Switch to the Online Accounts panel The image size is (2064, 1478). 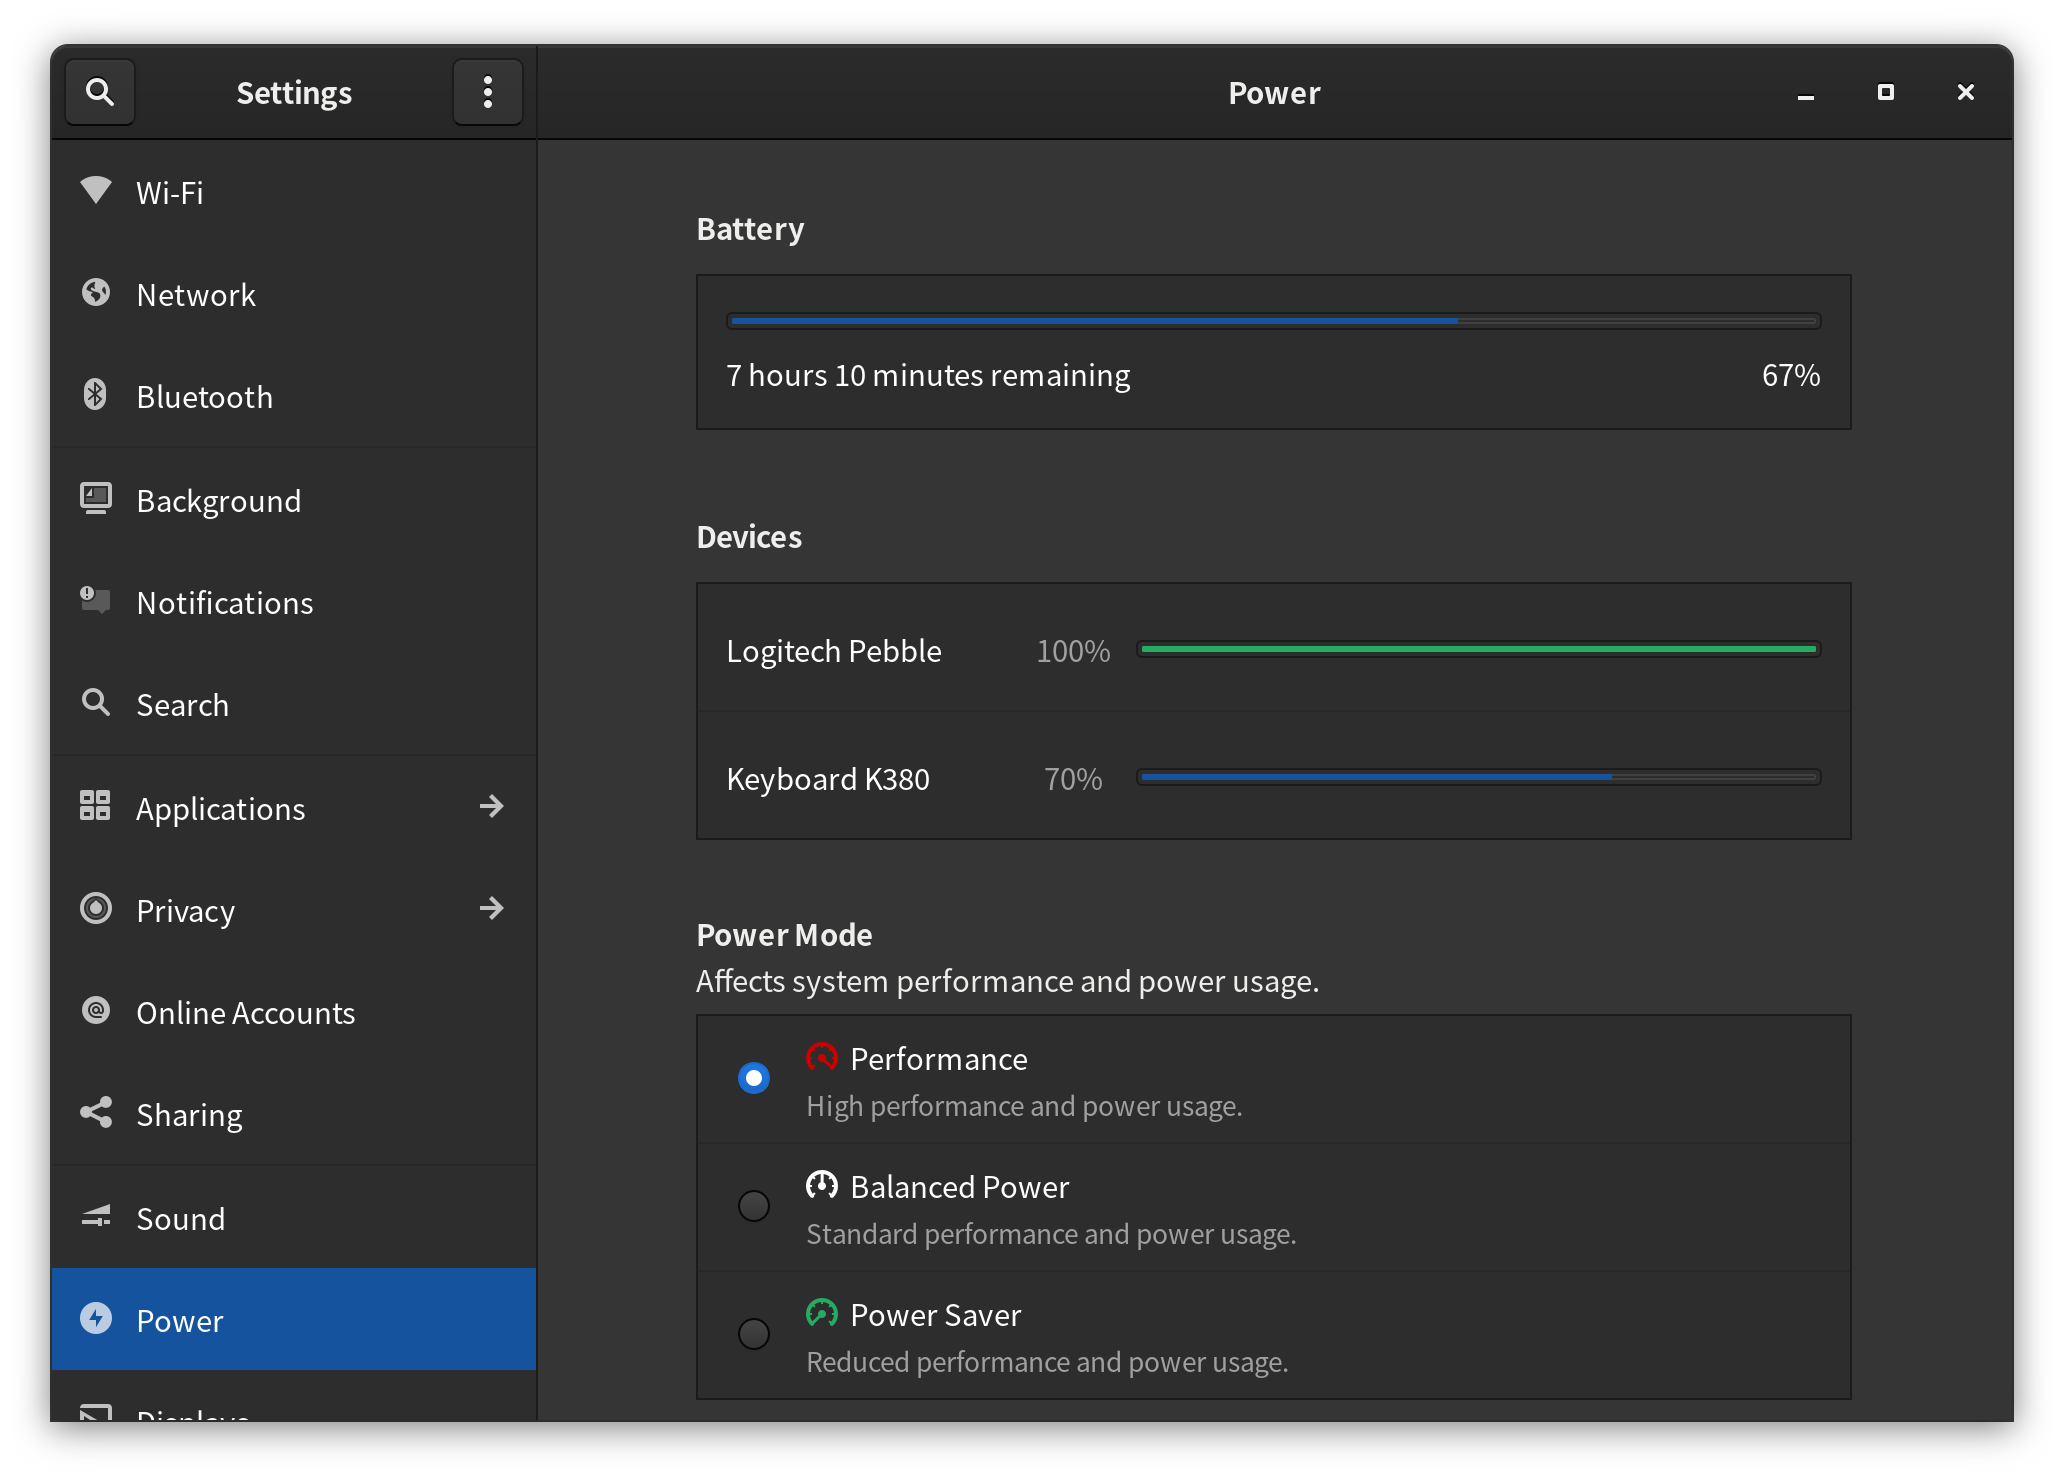coord(245,1012)
